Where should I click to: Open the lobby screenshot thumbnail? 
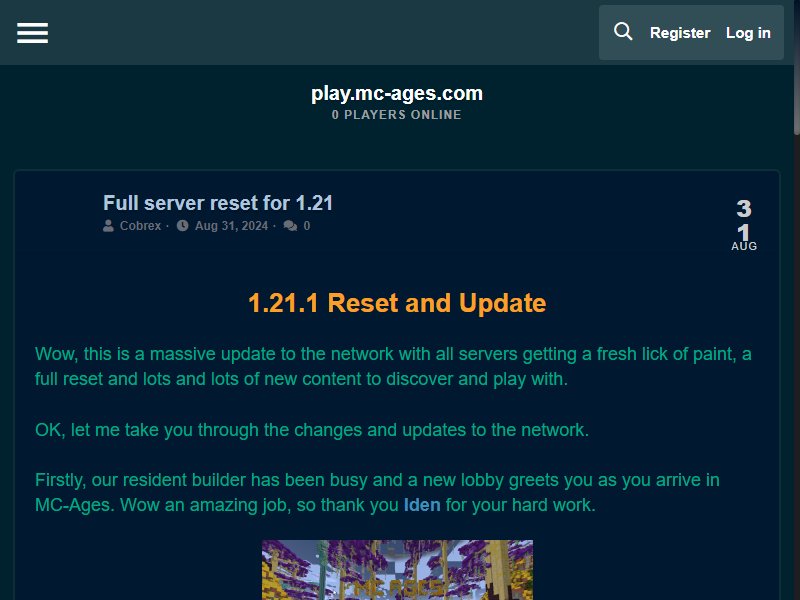(397, 570)
